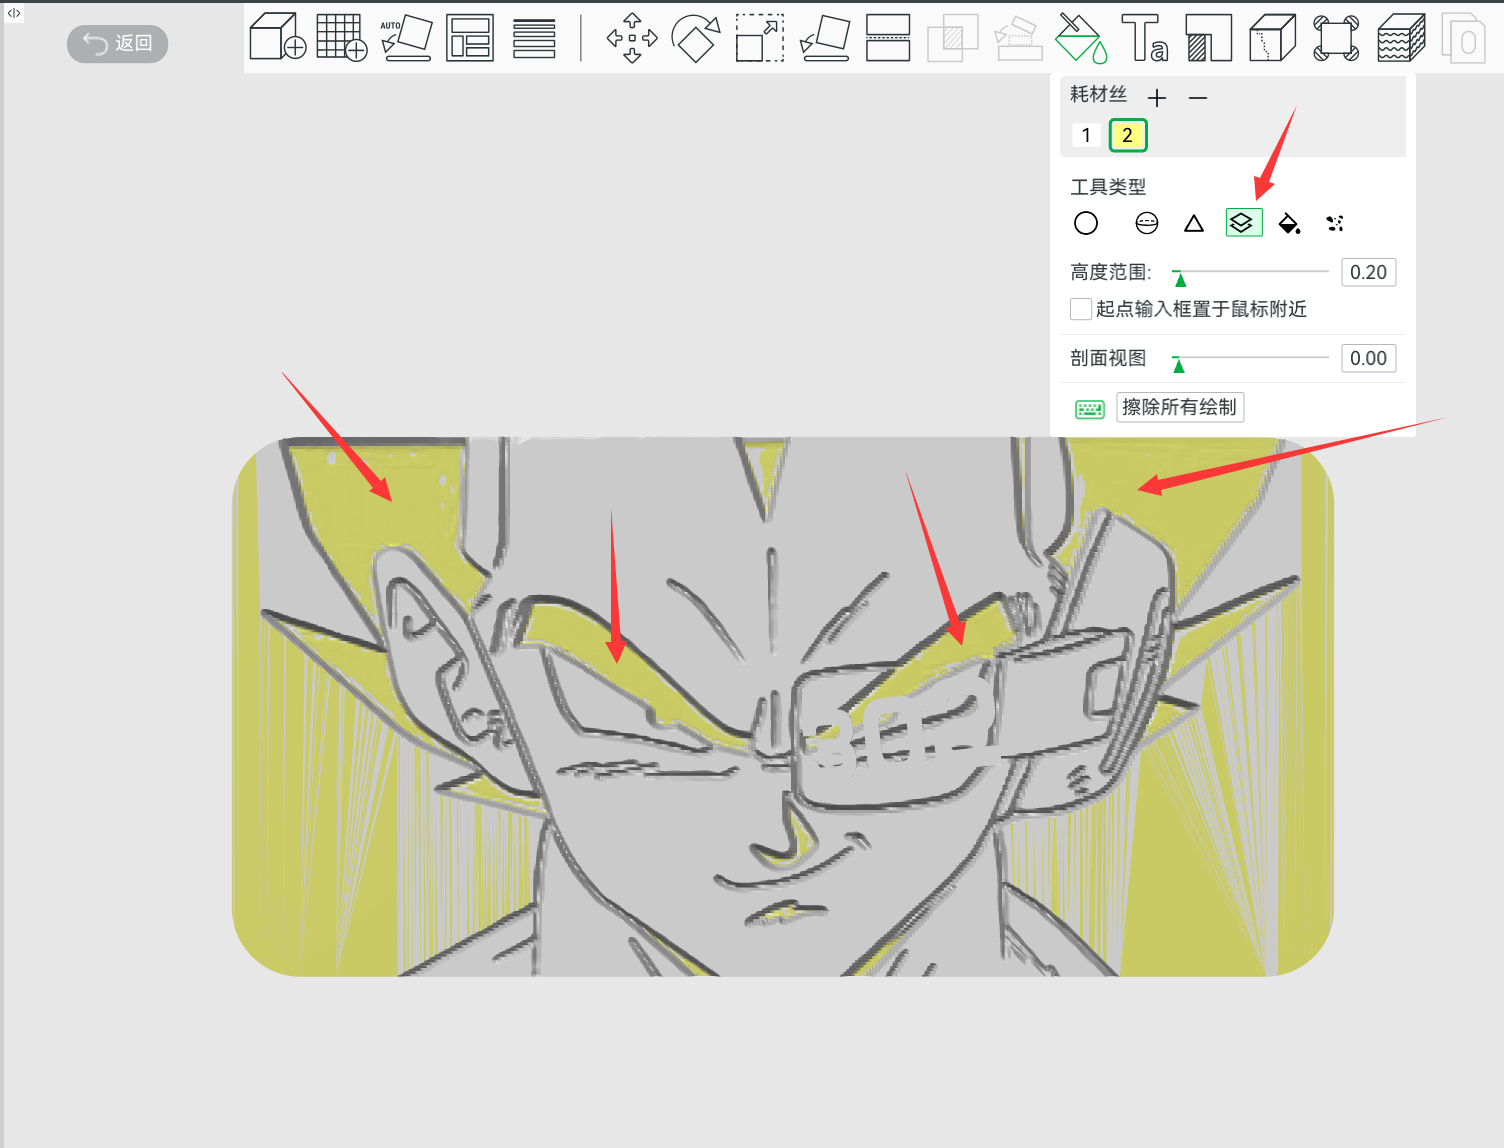Click the 高度范围 slider handle
This screenshot has width=1504, height=1148.
[x=1180, y=279]
